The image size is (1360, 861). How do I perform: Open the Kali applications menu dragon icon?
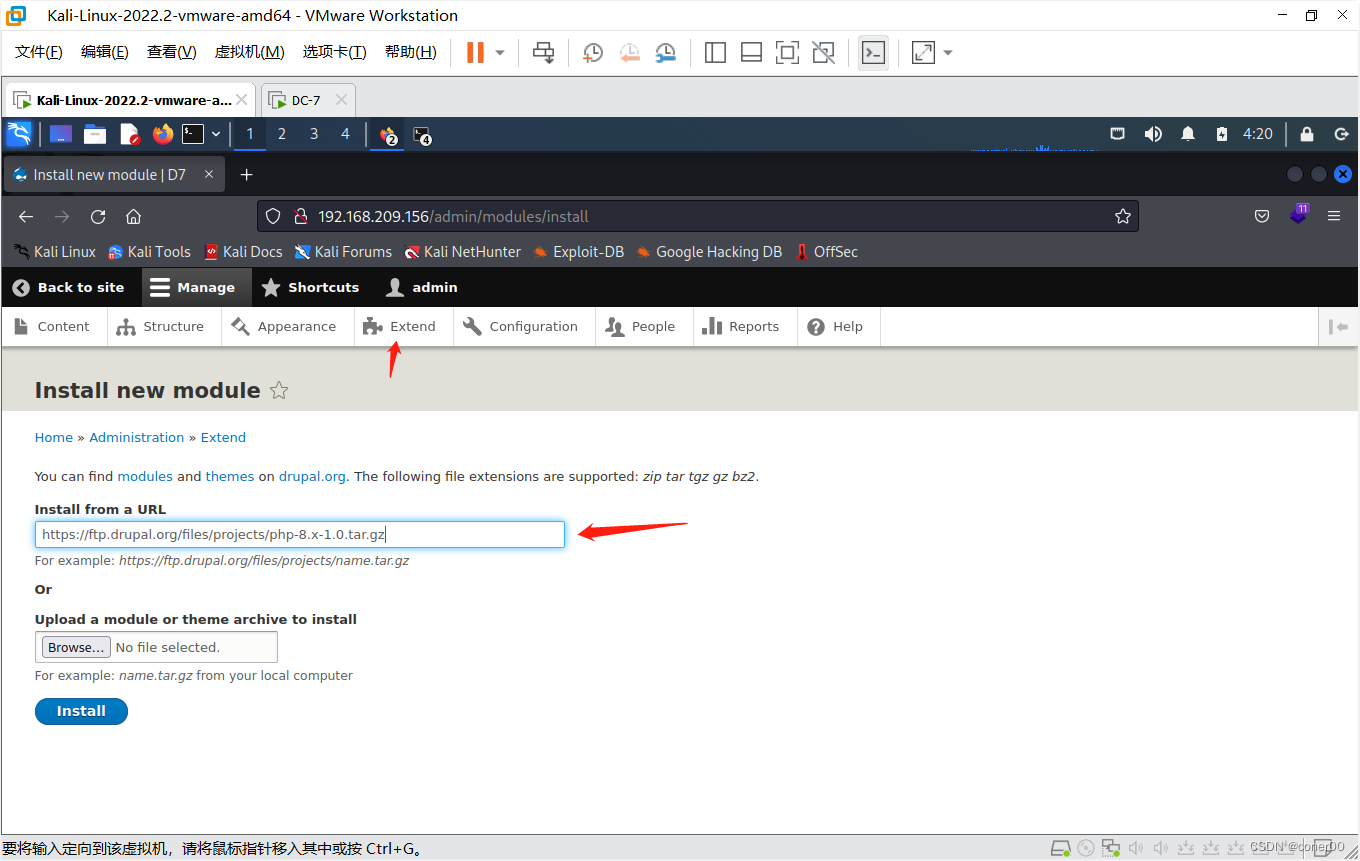[x=19, y=134]
